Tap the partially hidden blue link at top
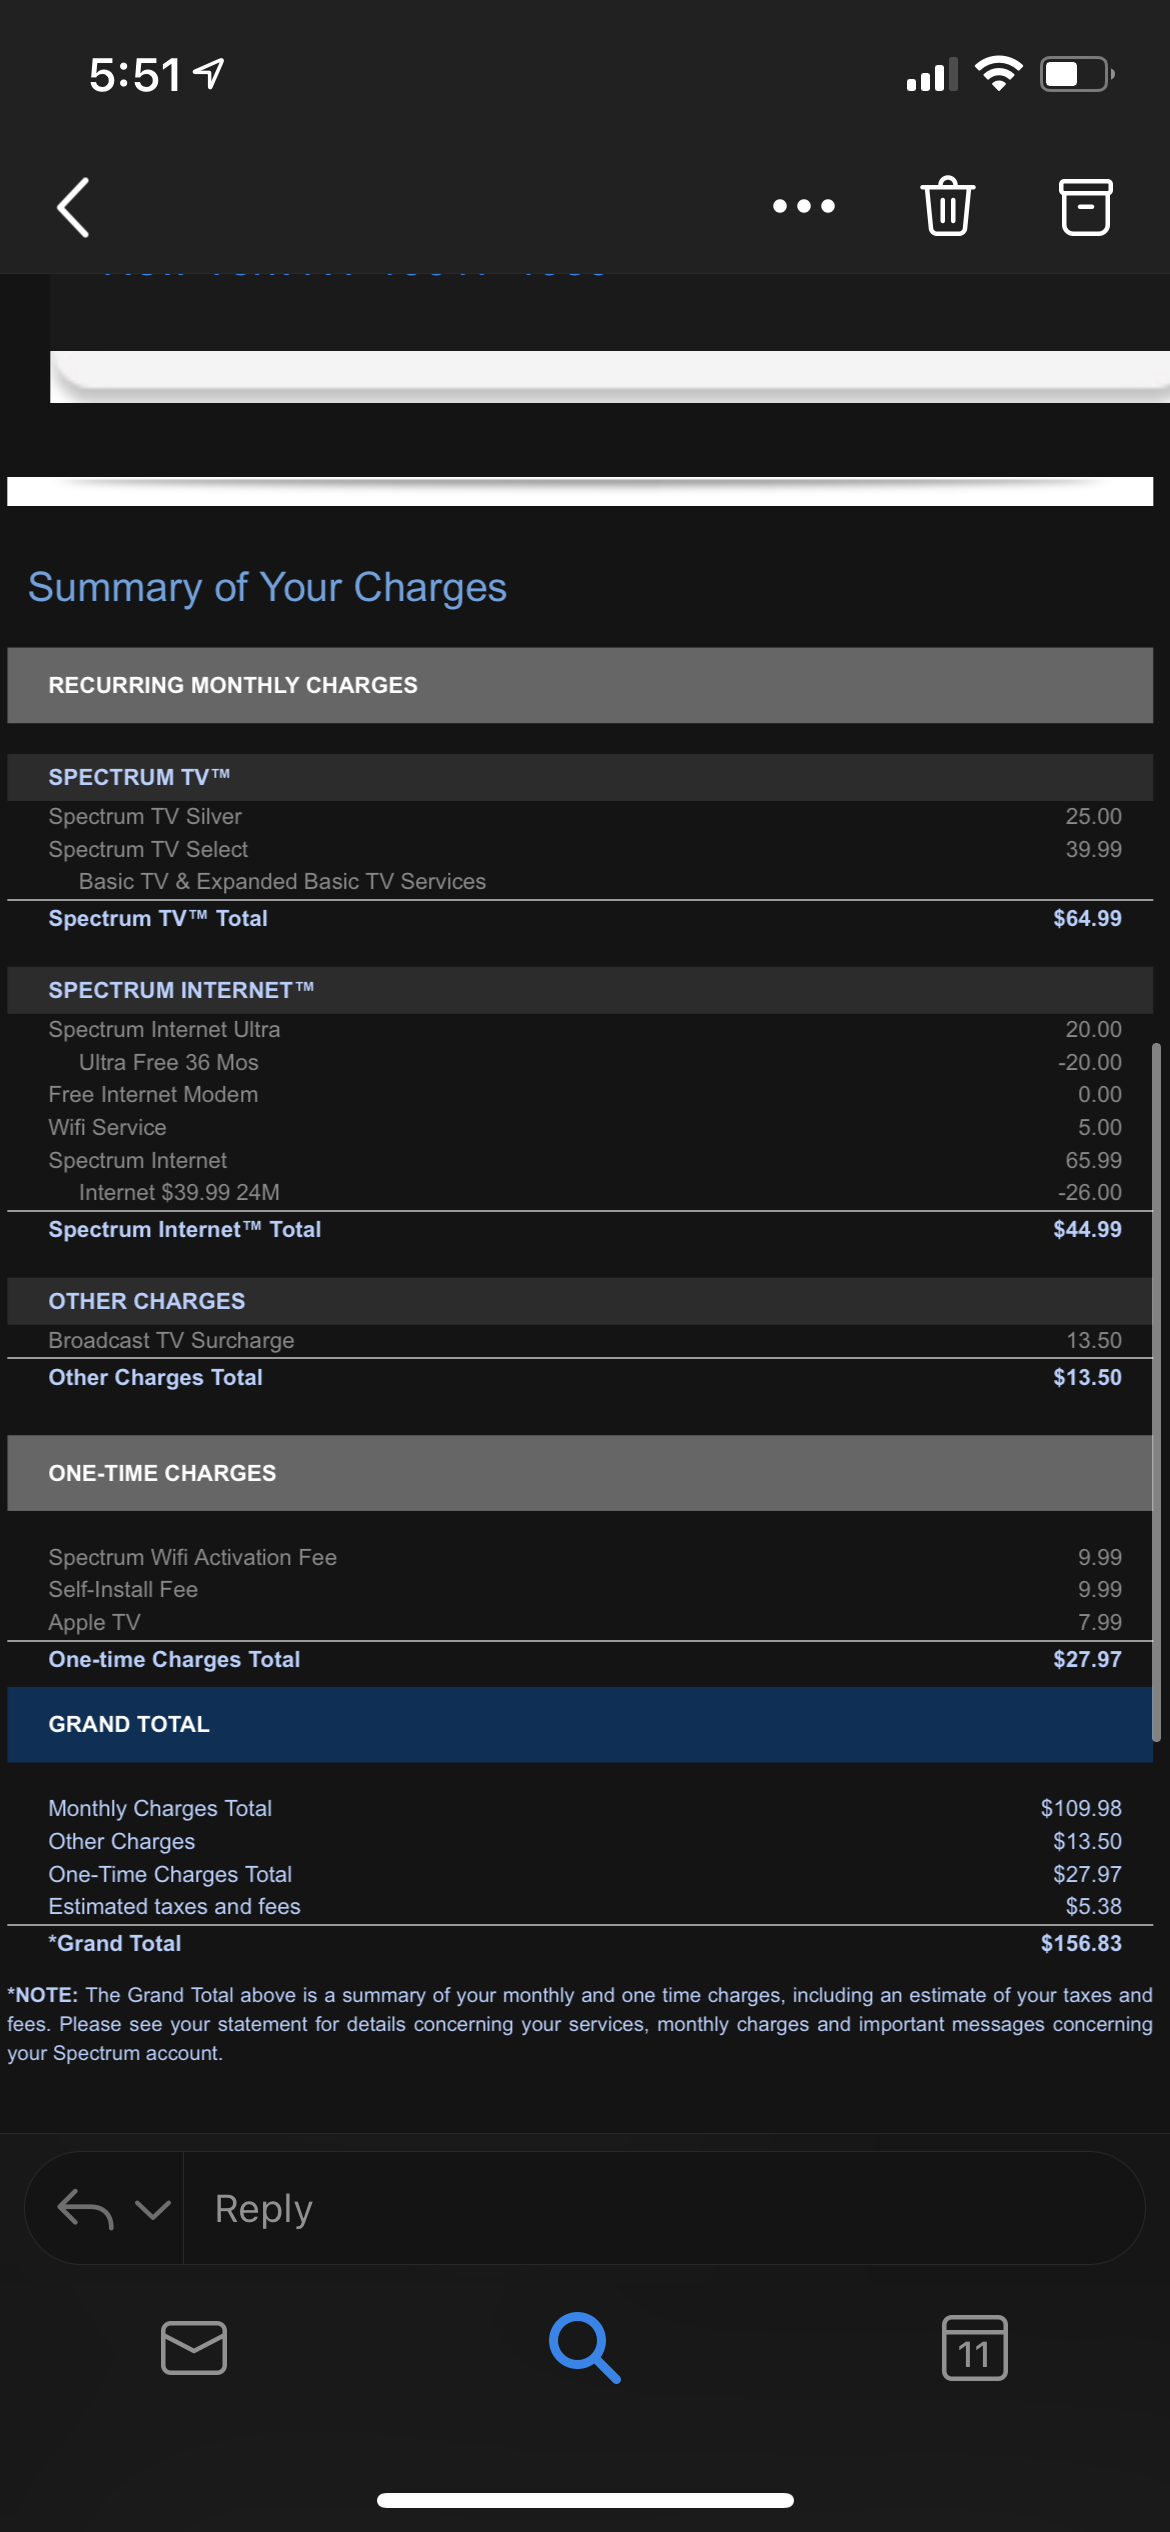The height and width of the screenshot is (2532, 1170). (x=355, y=273)
